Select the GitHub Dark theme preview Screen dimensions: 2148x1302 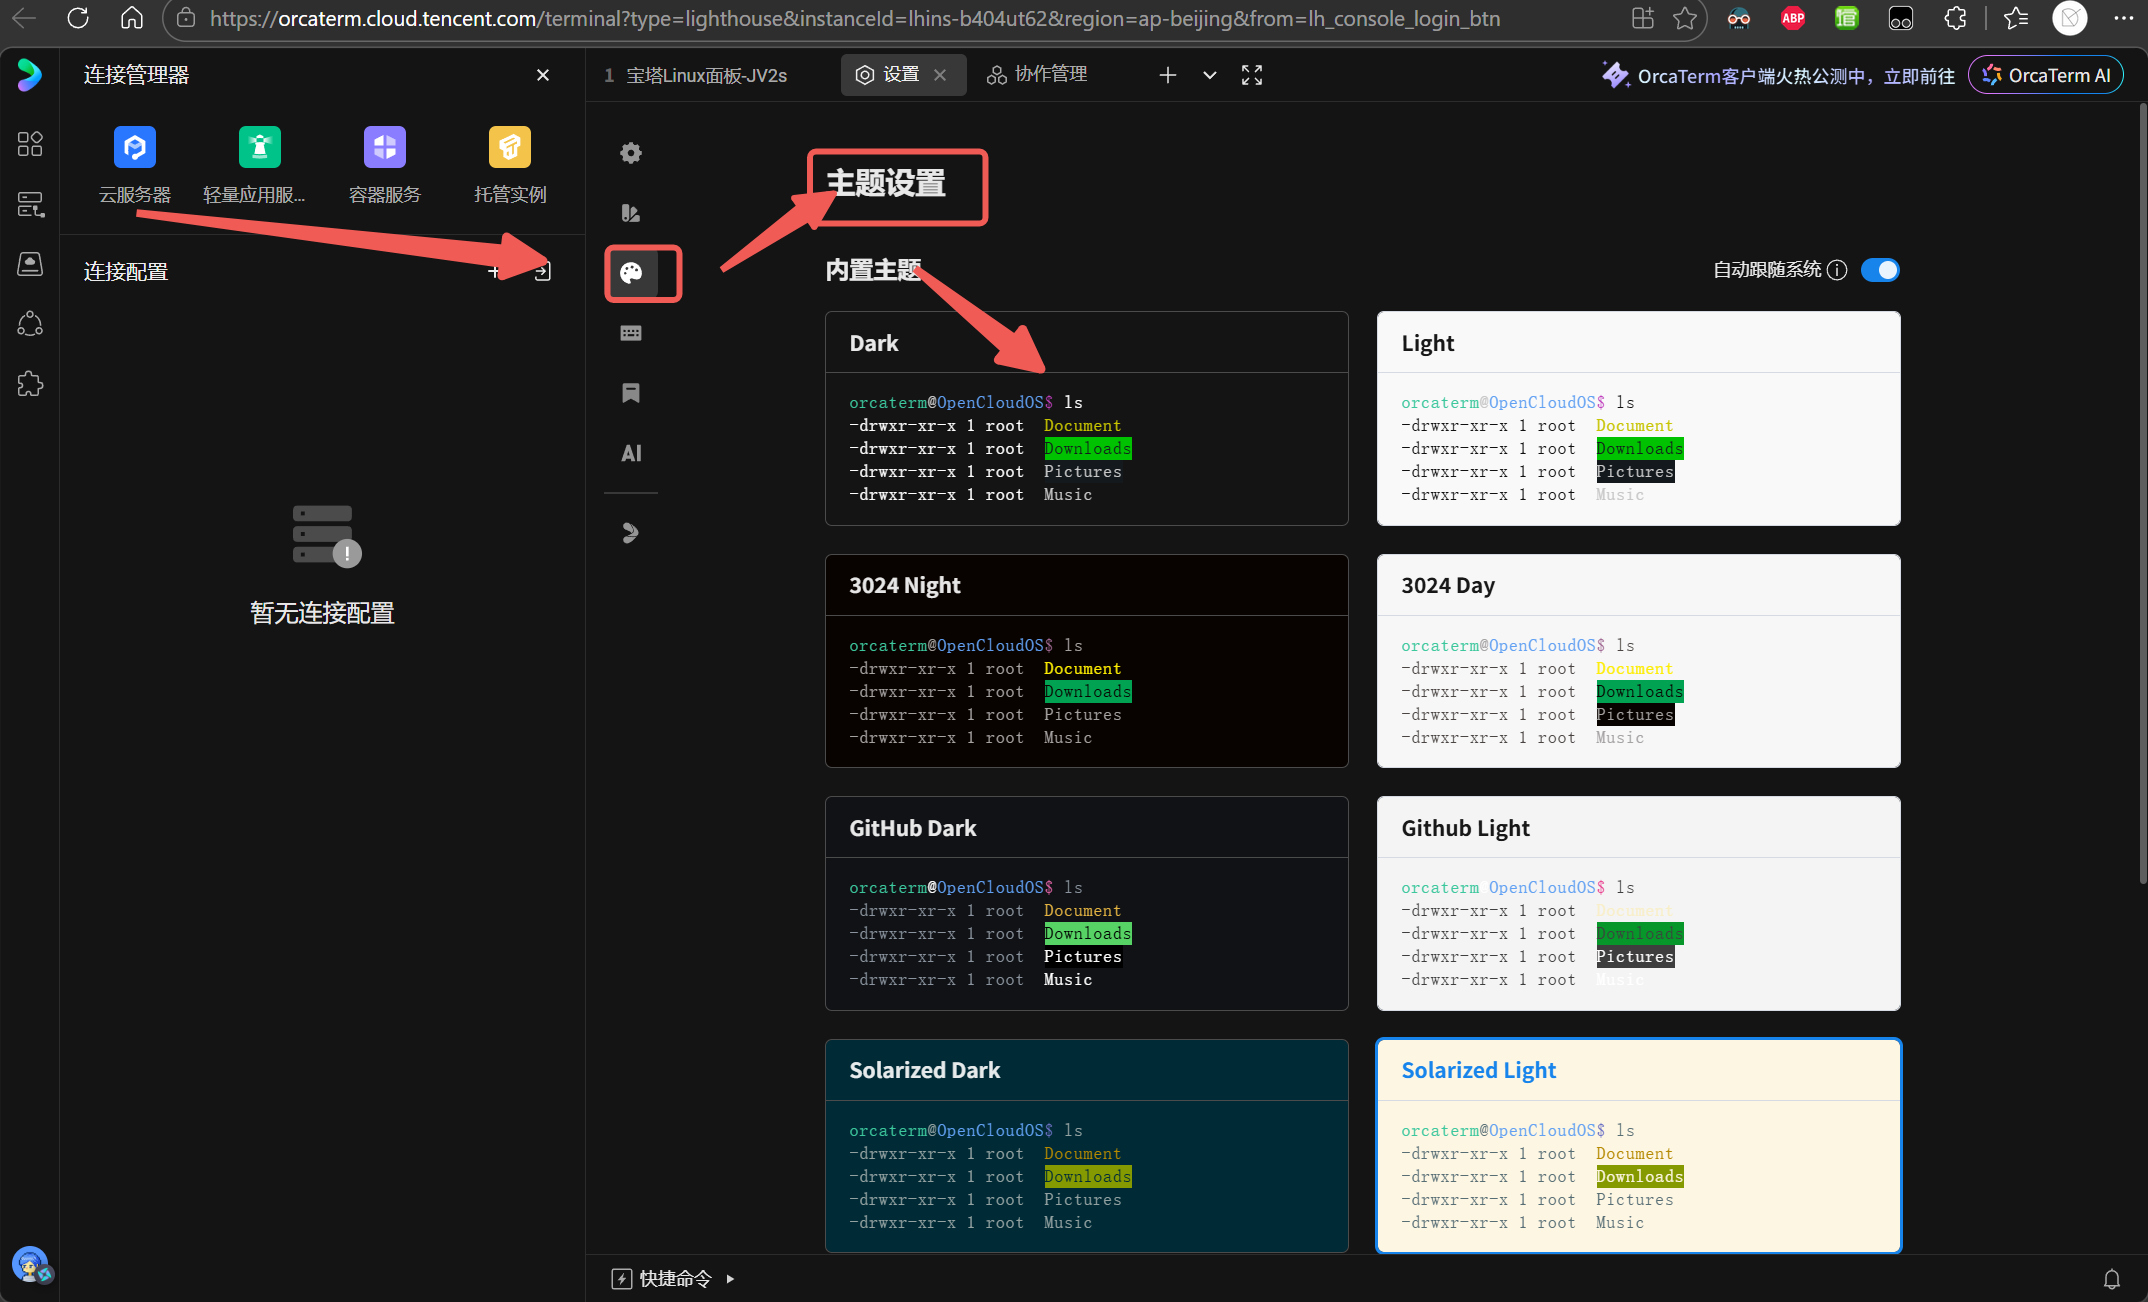tap(1086, 932)
